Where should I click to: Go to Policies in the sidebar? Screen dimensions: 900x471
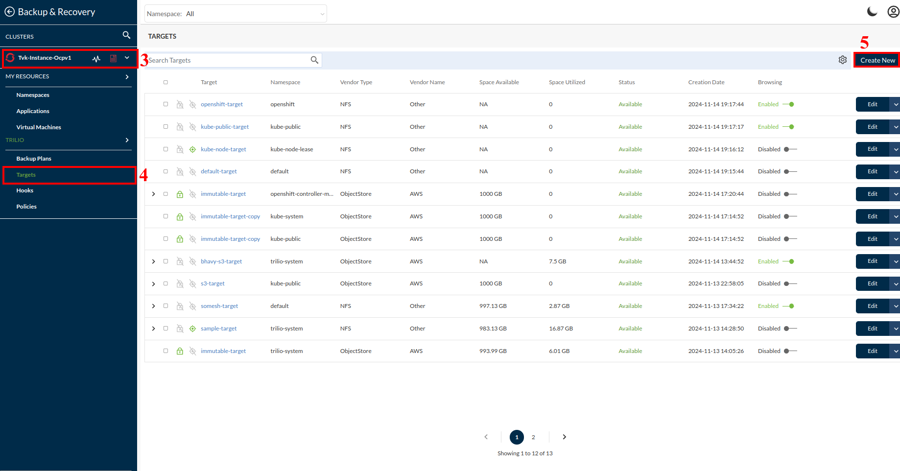click(x=27, y=206)
